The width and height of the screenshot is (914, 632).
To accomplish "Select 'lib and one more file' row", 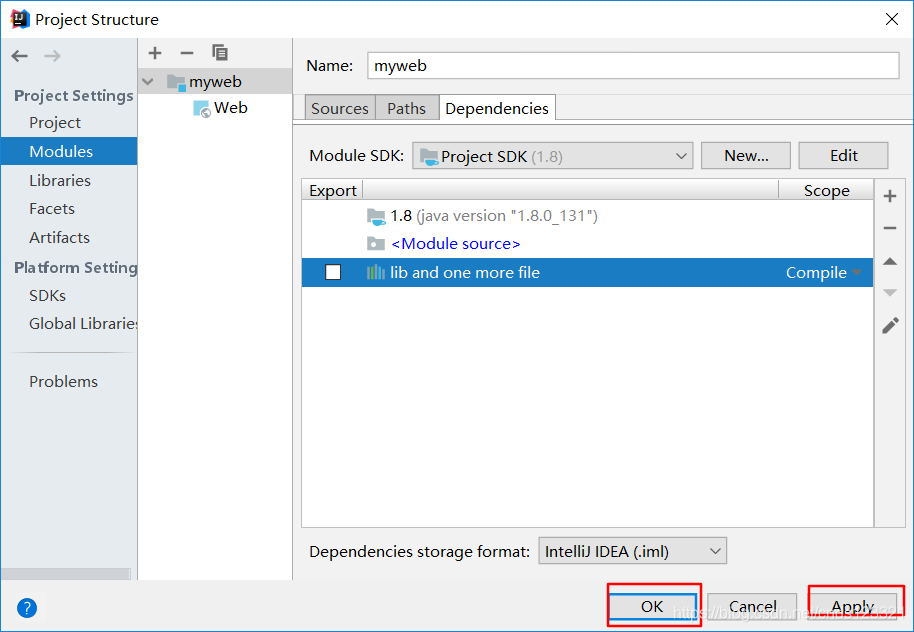I will click(587, 272).
